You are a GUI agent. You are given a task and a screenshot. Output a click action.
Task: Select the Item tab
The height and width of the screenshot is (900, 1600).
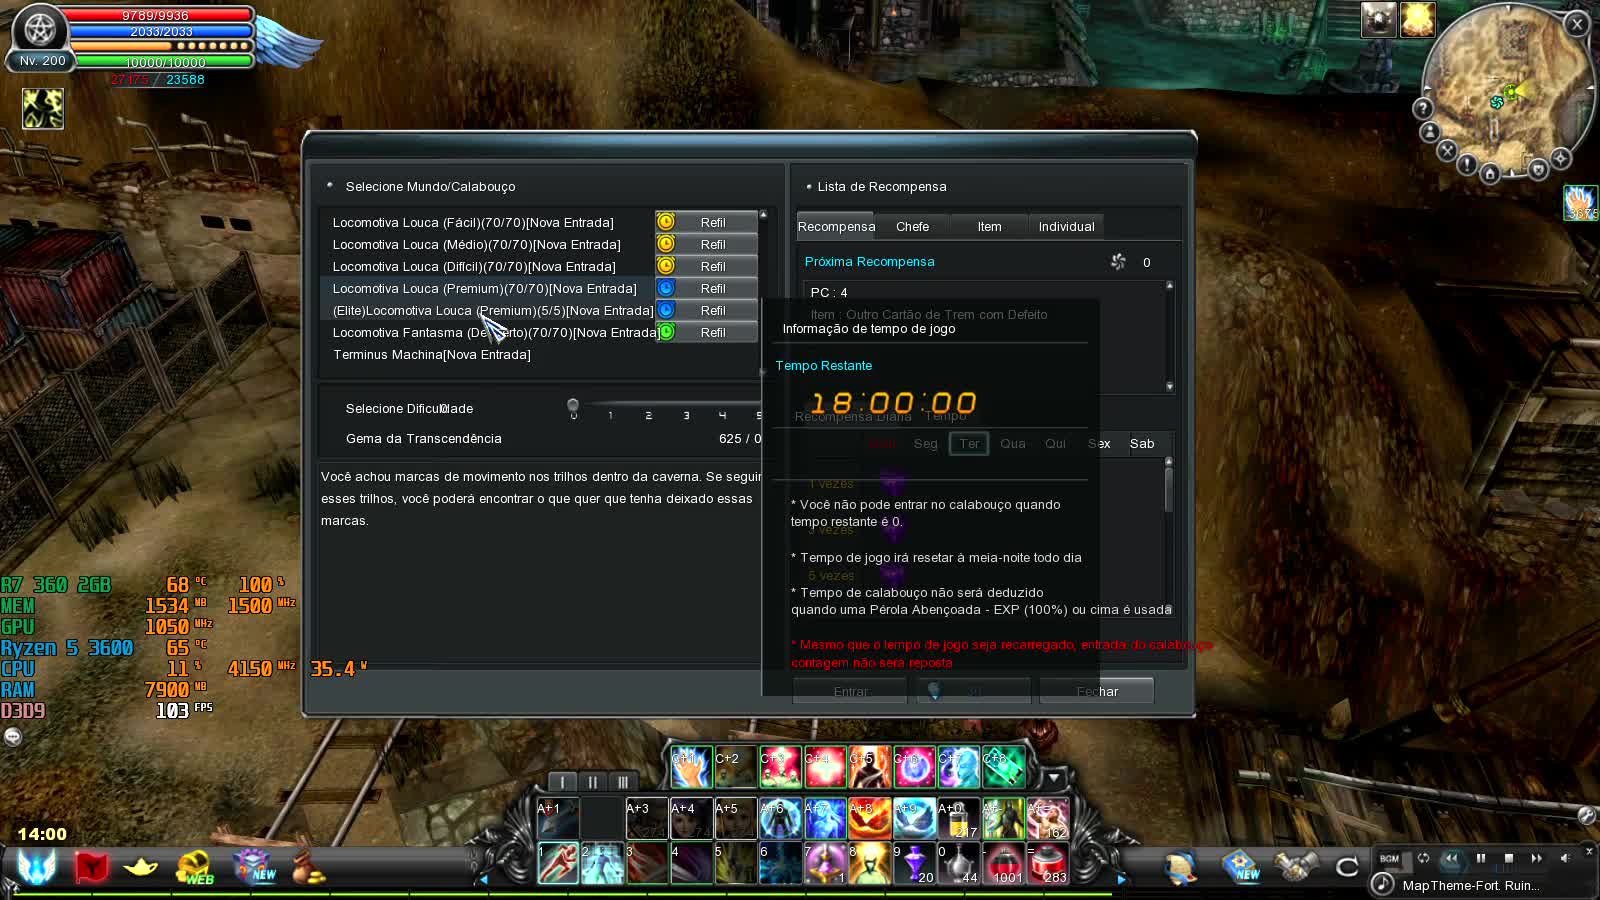click(x=989, y=227)
